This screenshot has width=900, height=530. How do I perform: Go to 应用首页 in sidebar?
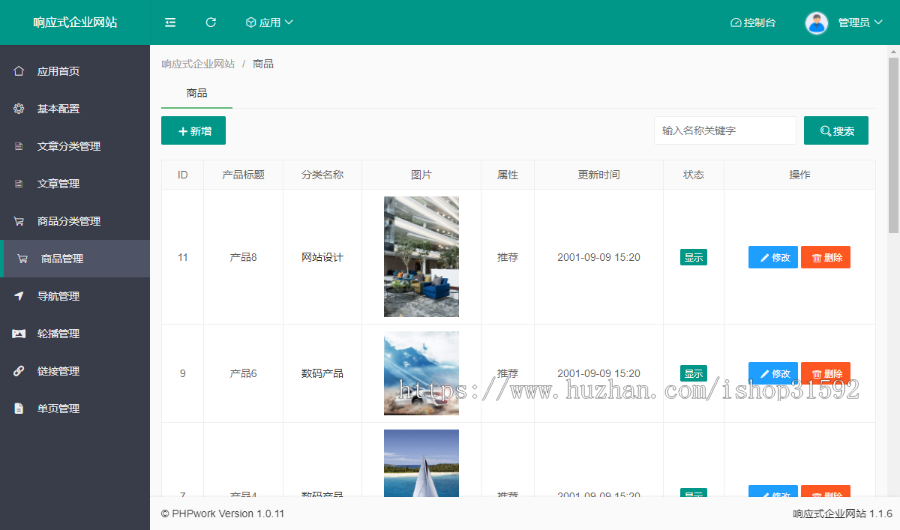58,71
